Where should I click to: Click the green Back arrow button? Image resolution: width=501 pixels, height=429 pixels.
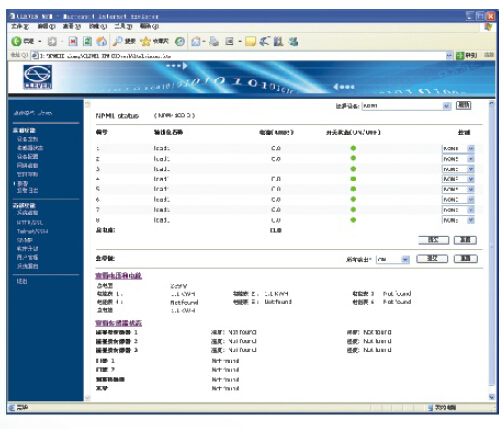pos(16,41)
